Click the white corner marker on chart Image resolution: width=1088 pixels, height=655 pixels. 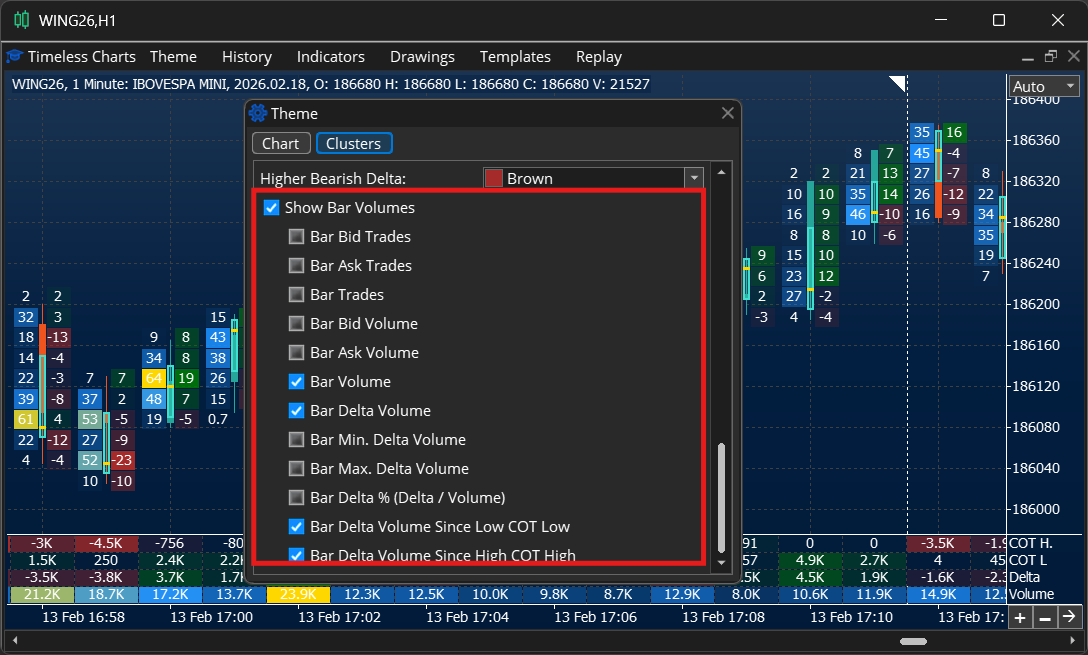click(x=897, y=83)
